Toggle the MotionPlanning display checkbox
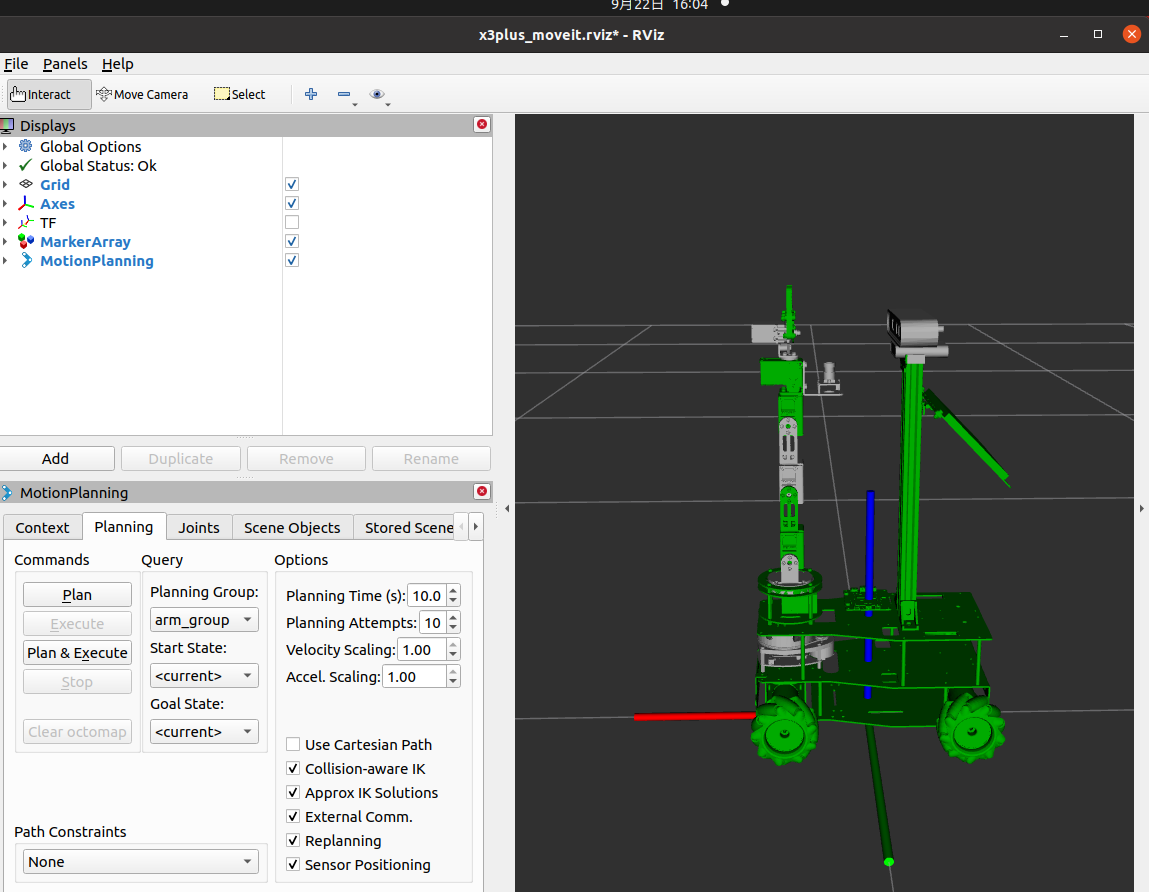 292,261
